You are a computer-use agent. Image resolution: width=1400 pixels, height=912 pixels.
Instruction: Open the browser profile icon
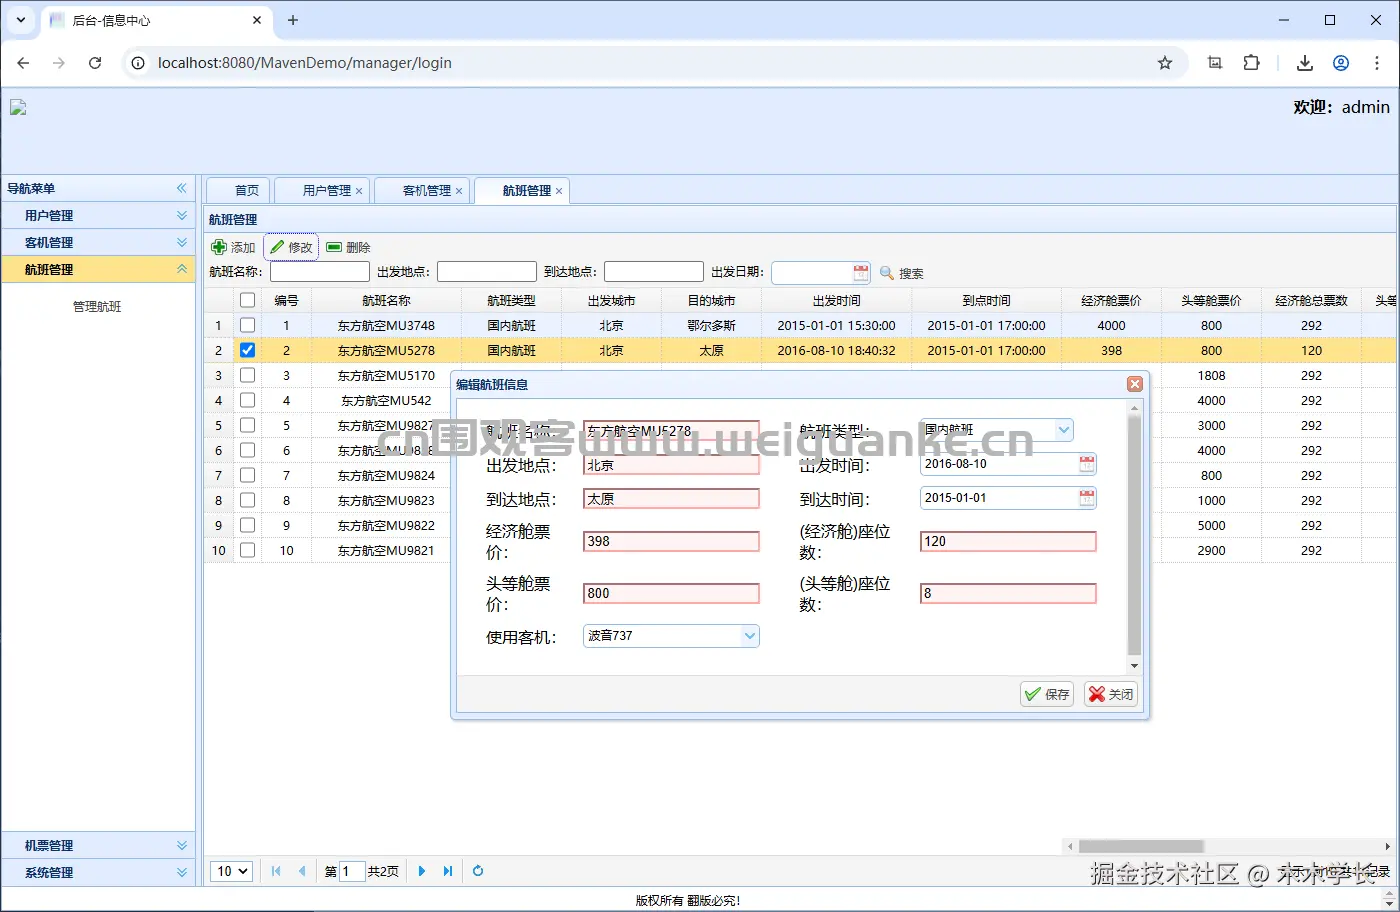click(1341, 63)
